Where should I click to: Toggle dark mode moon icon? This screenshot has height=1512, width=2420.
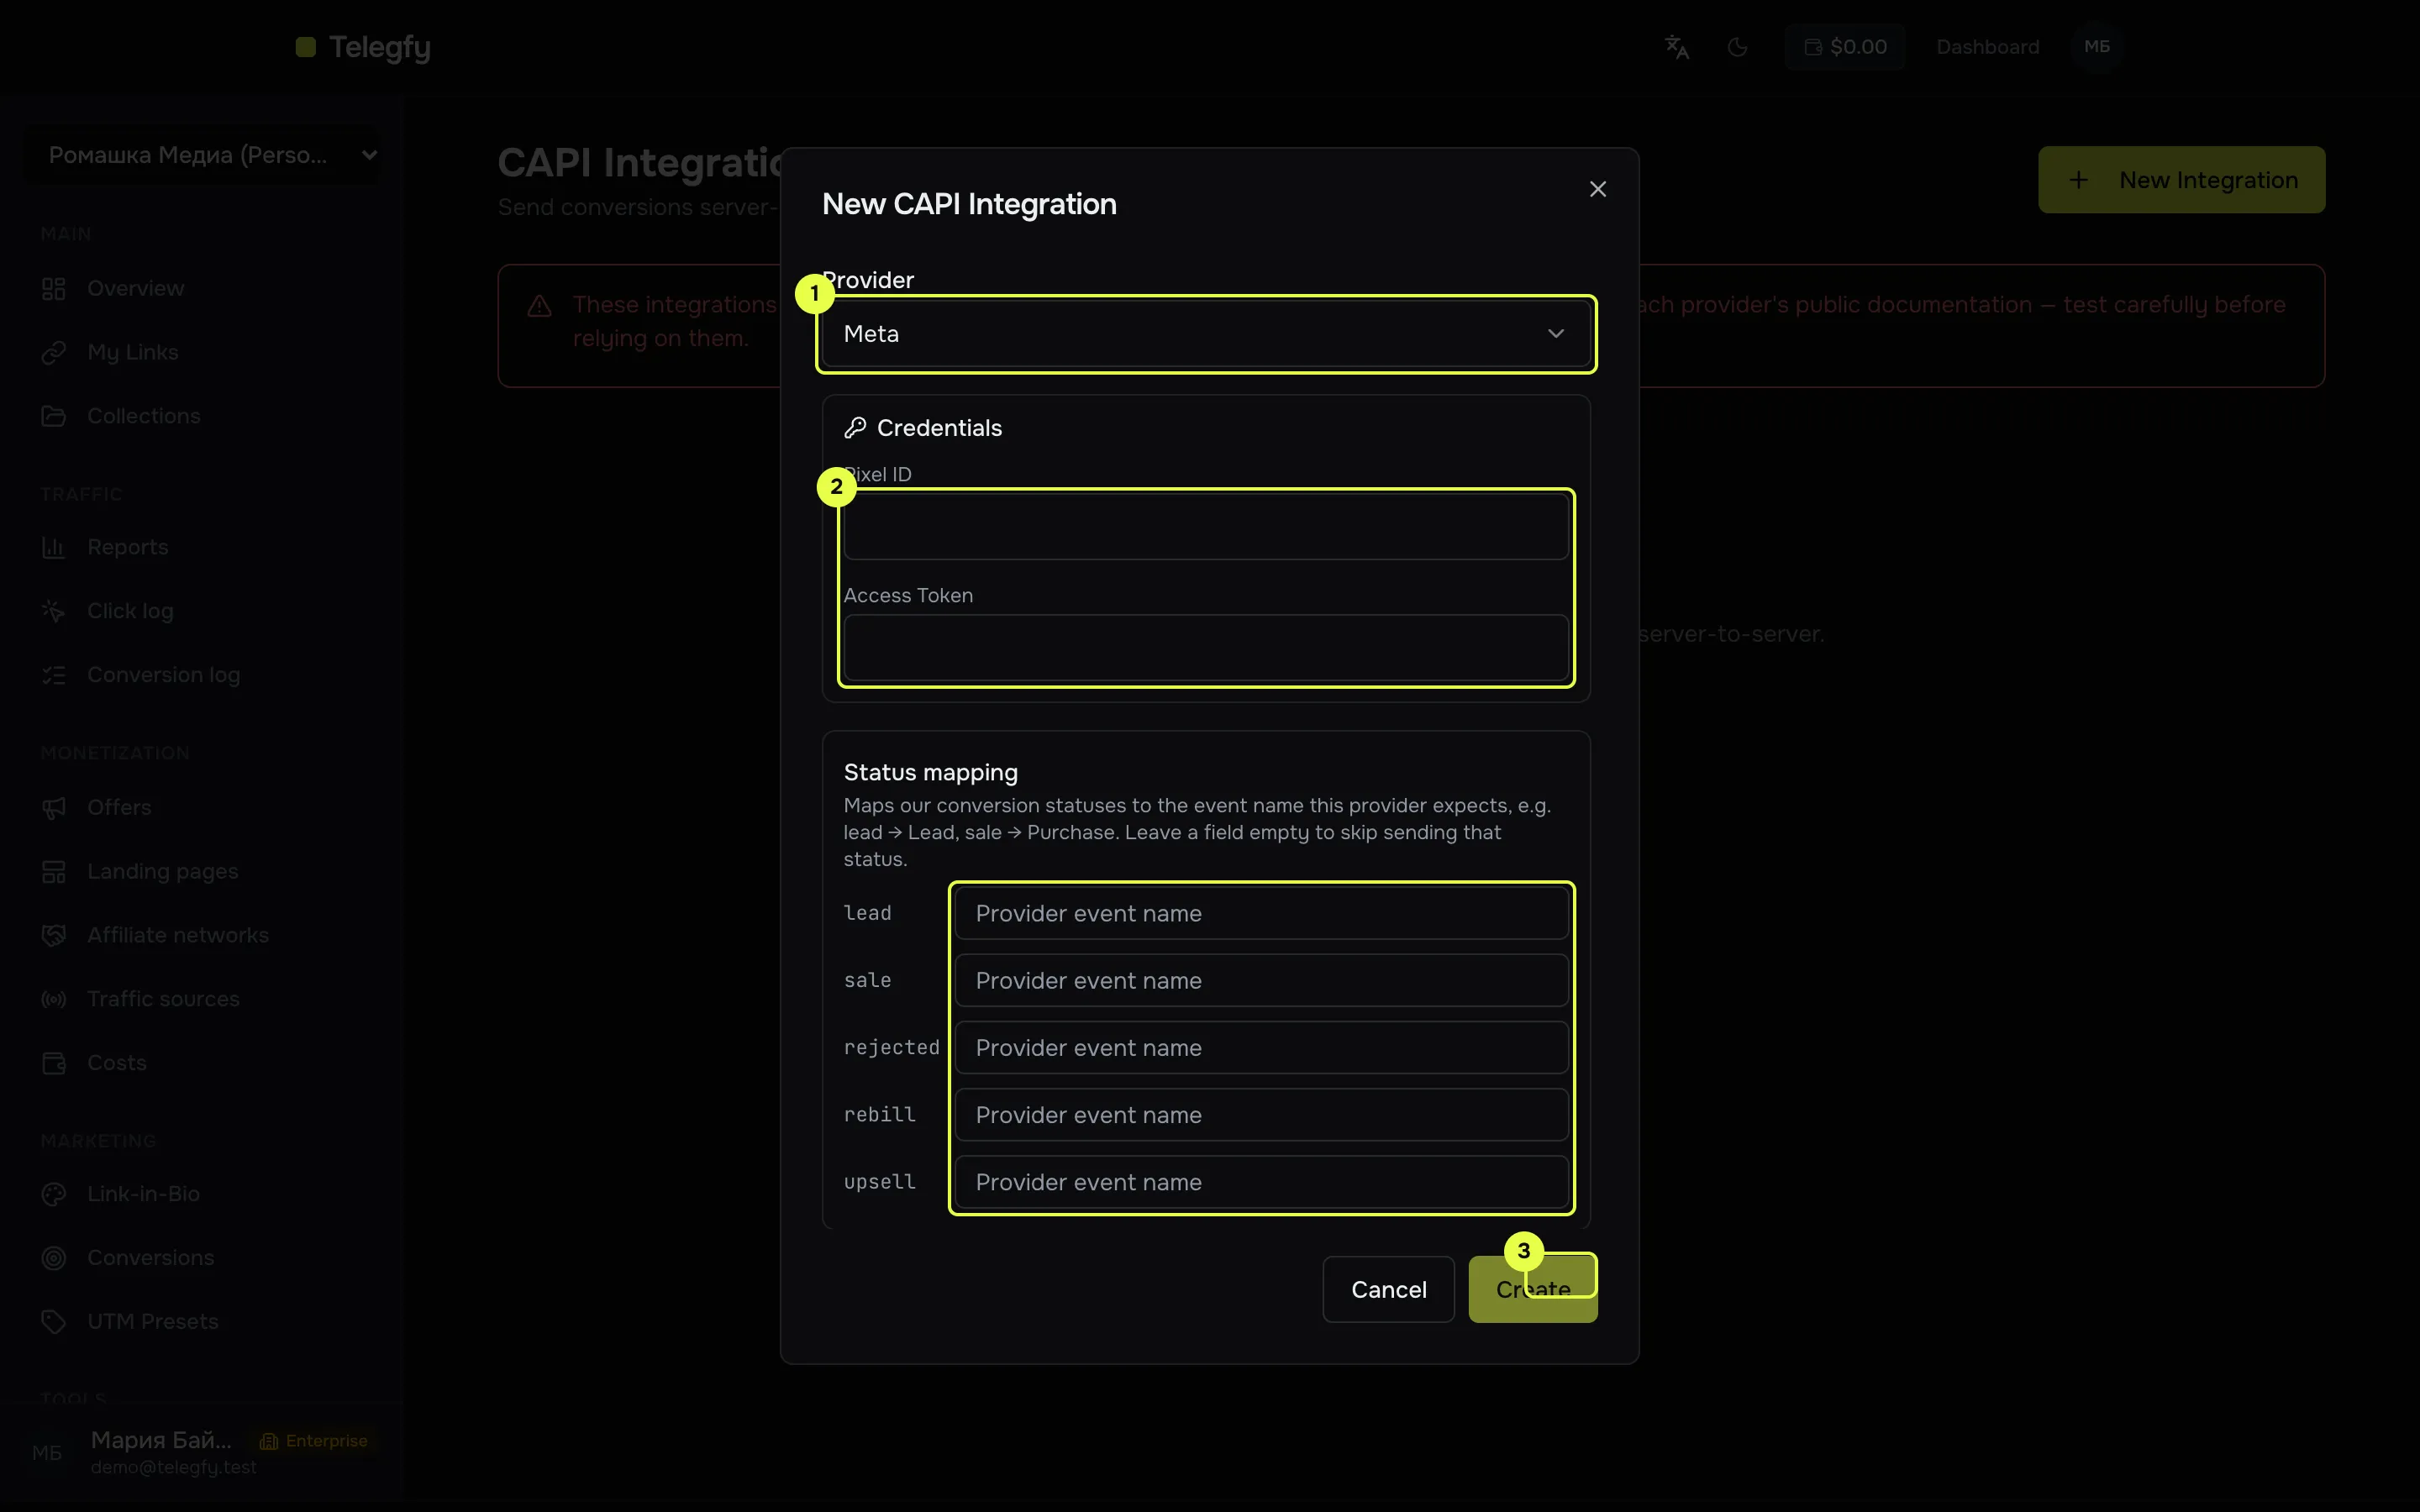pos(1738,47)
